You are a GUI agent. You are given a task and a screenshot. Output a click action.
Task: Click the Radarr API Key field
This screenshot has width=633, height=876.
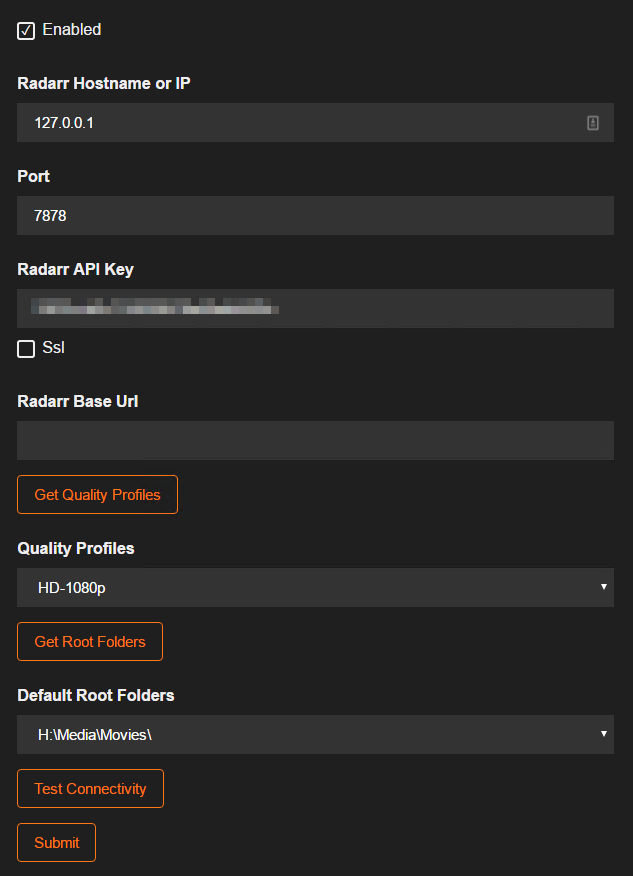click(300, 308)
